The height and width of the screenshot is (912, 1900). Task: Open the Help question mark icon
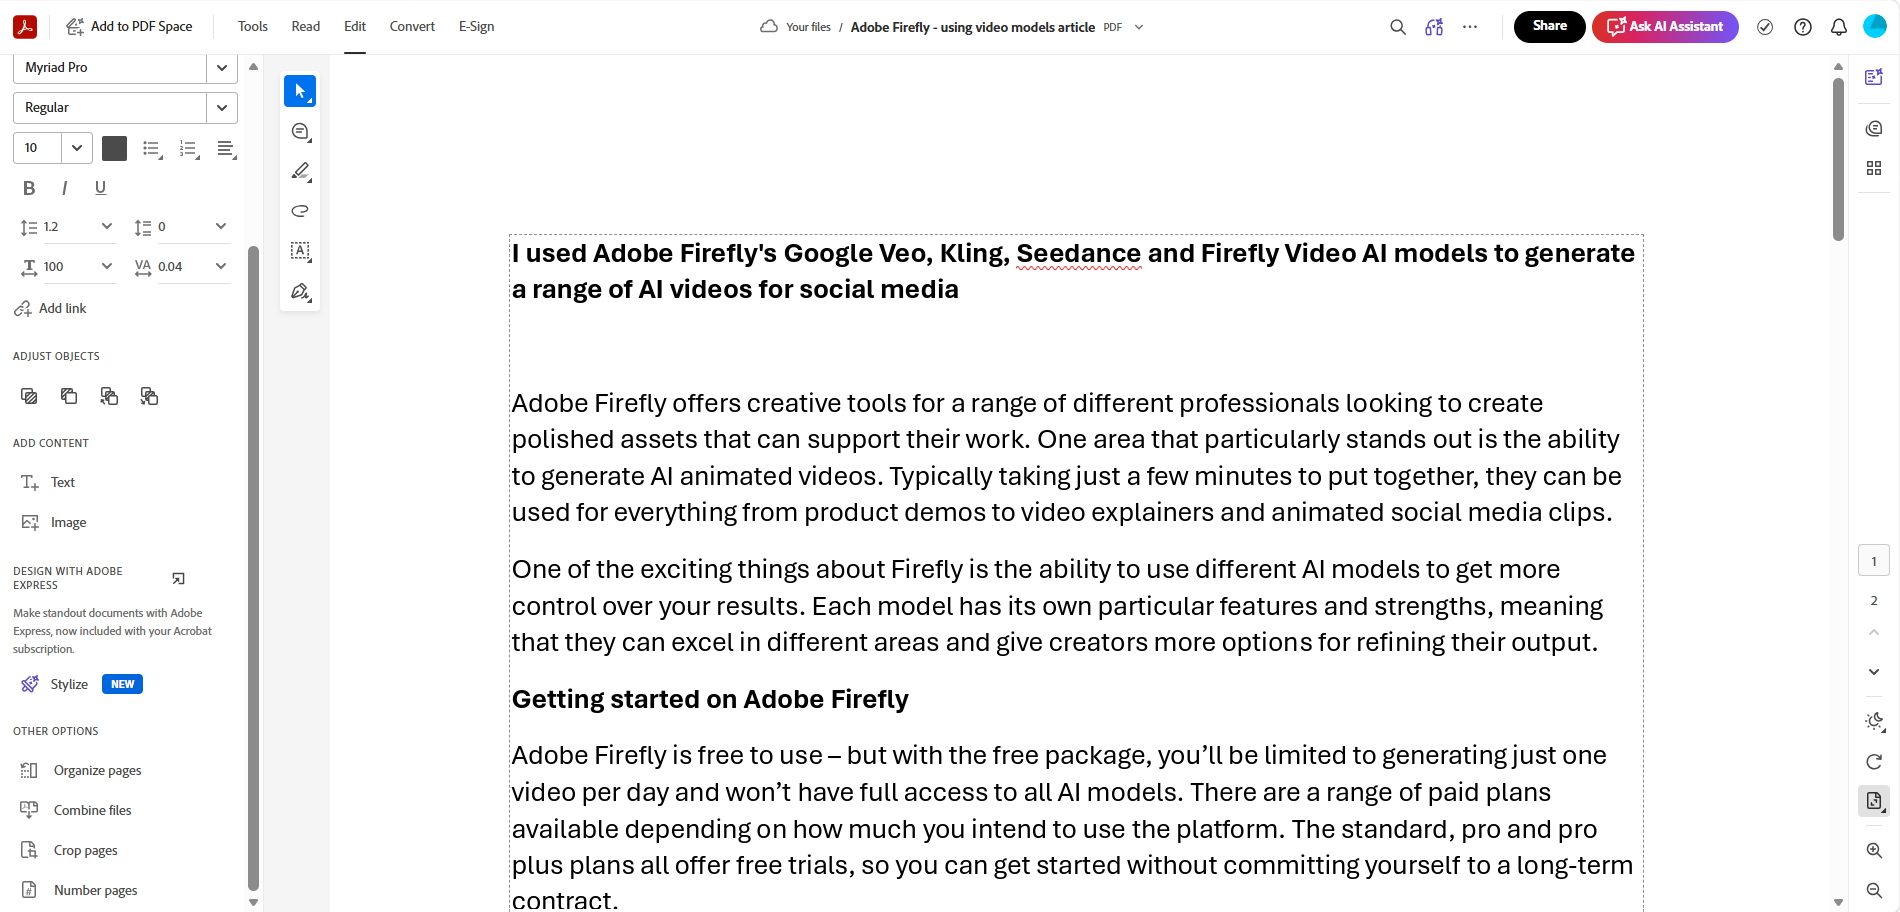point(1803,27)
